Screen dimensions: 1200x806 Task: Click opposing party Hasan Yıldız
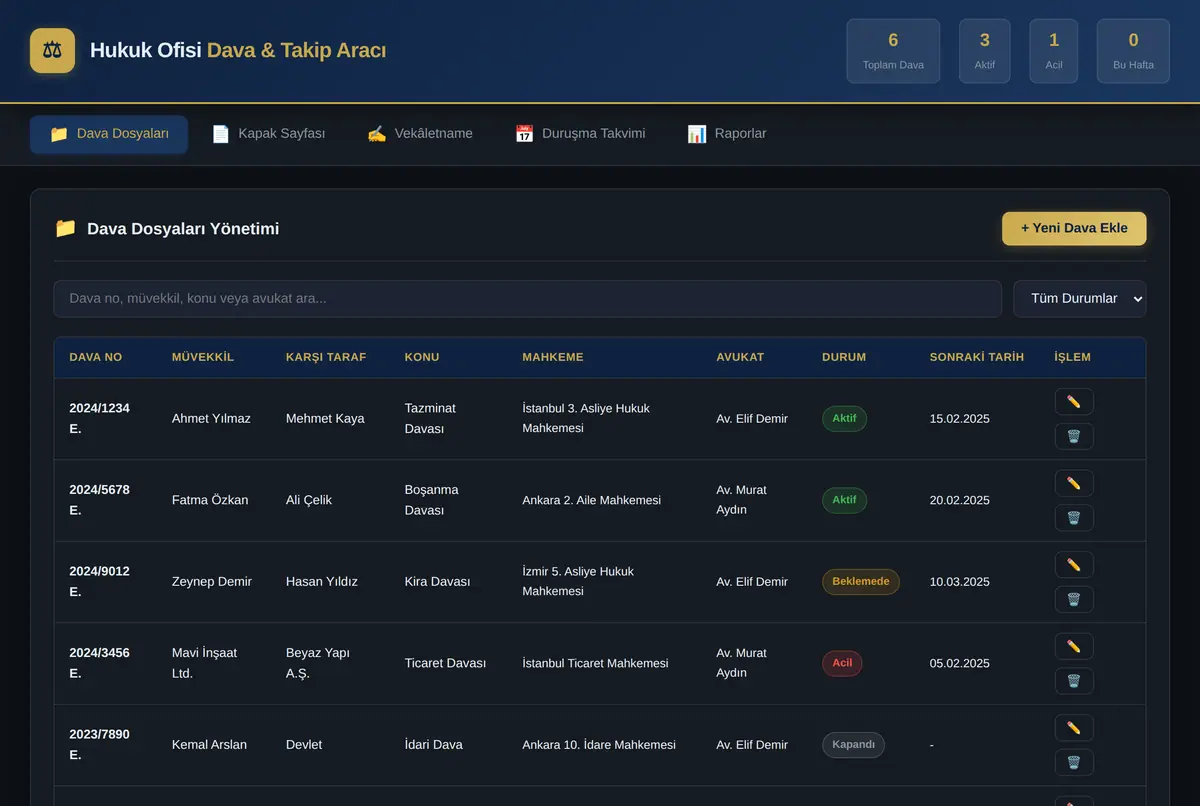(322, 582)
